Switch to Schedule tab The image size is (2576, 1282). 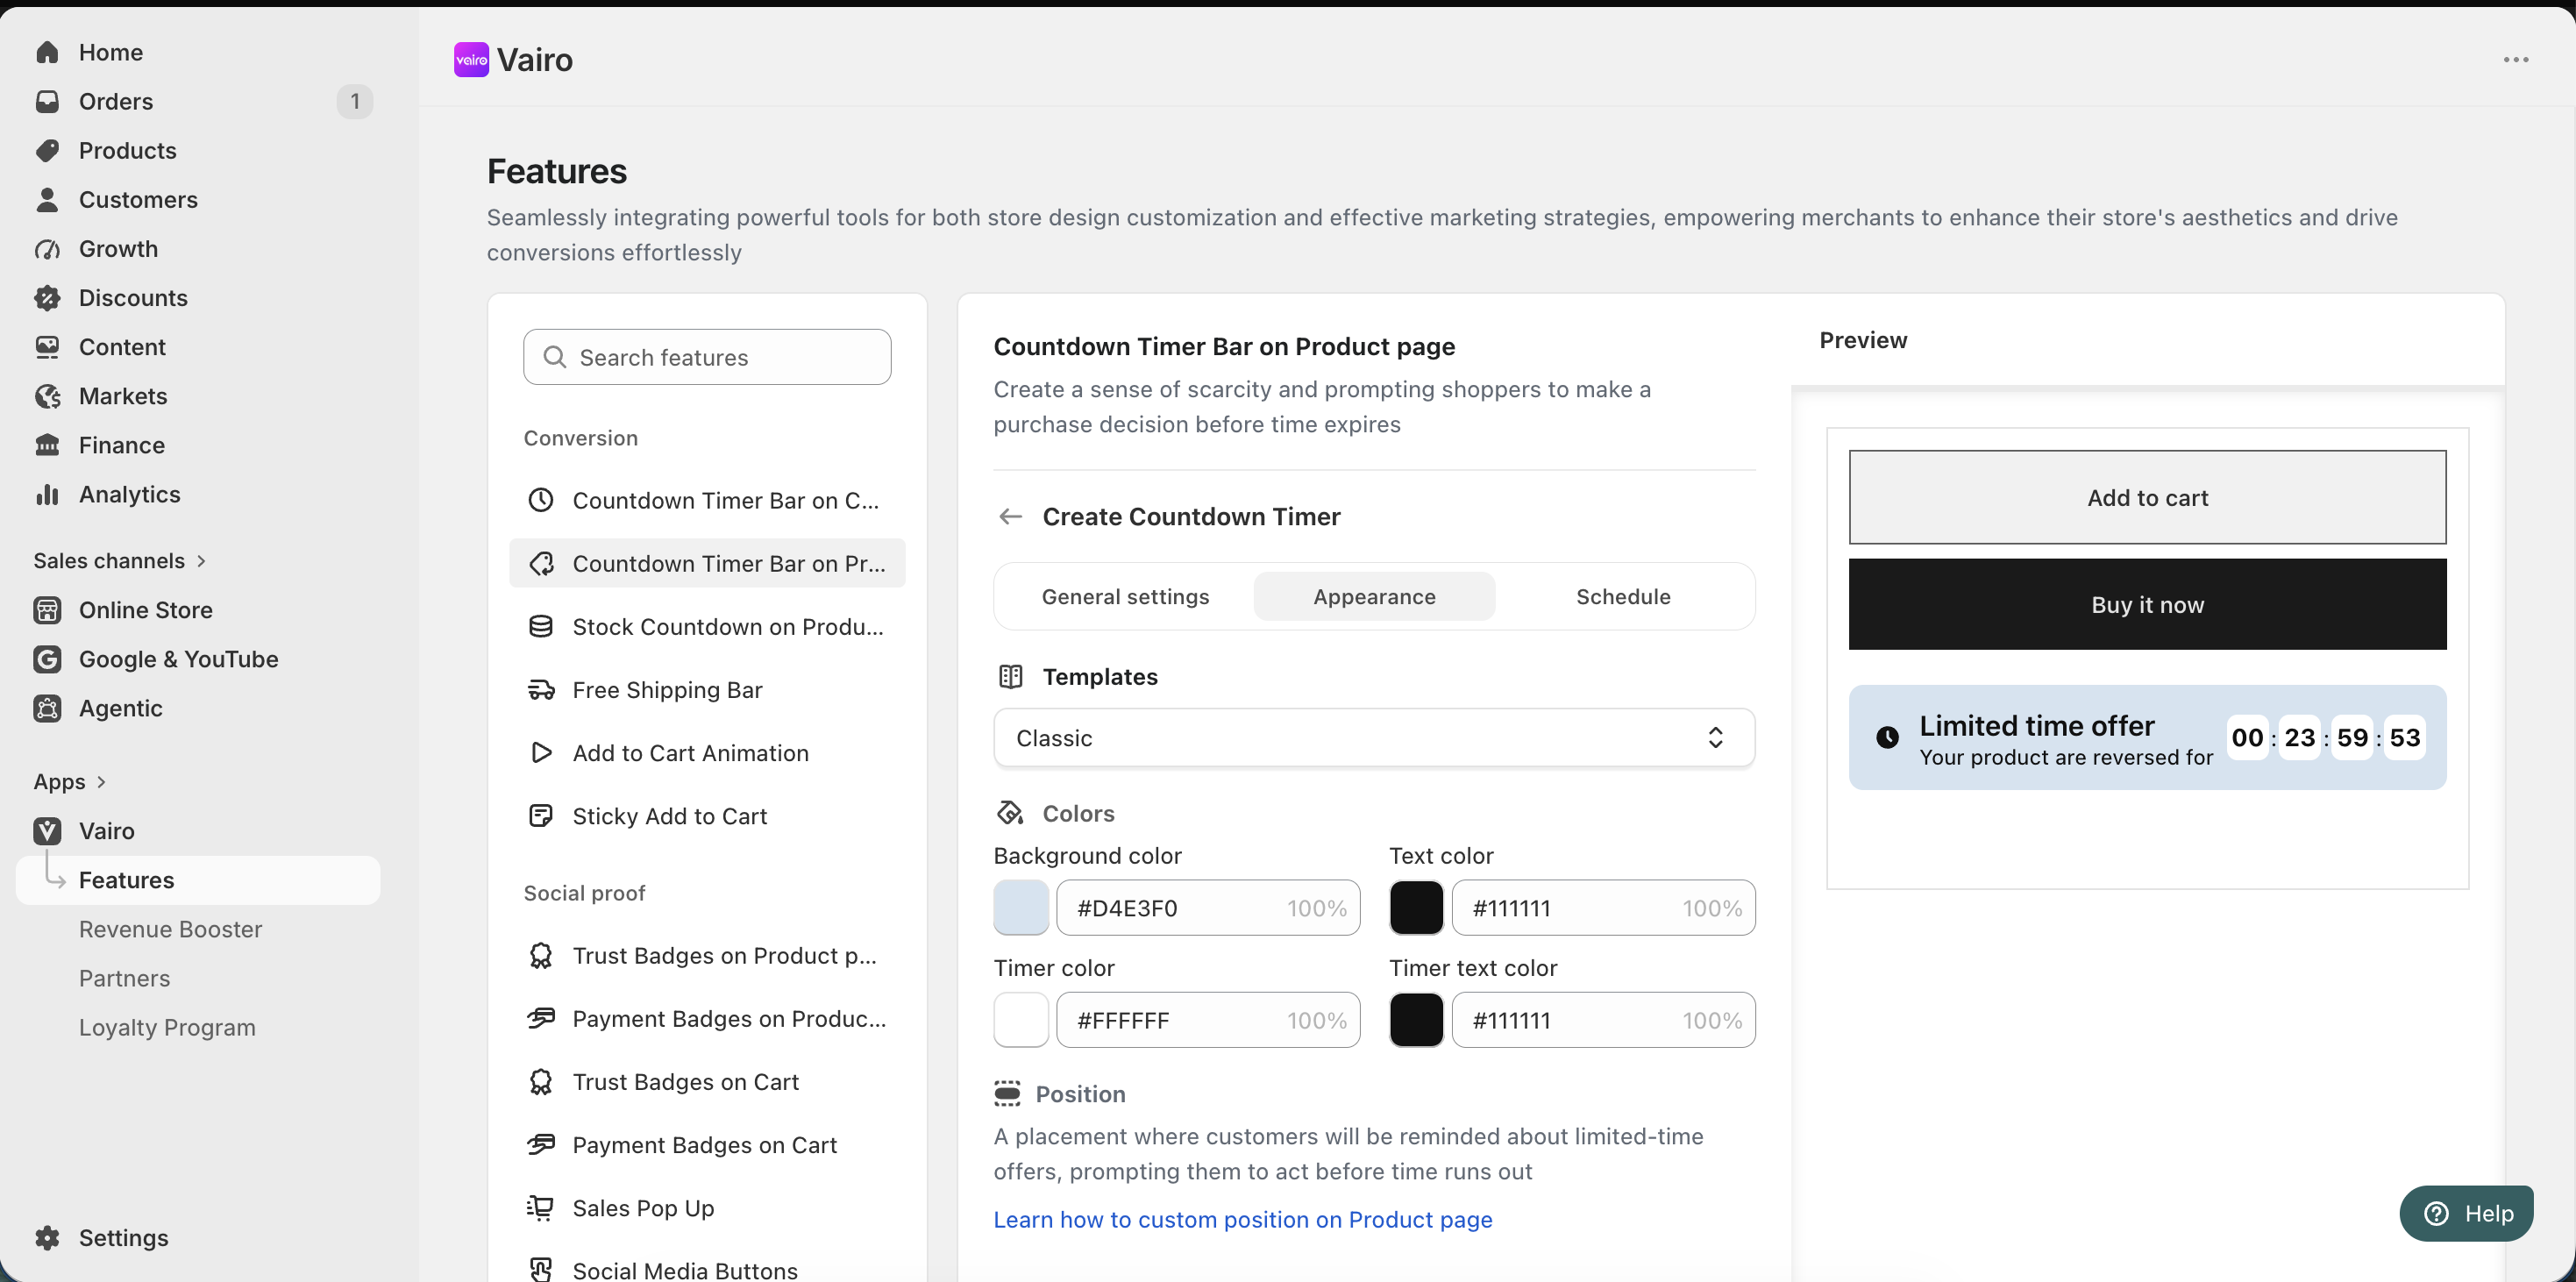click(x=1623, y=596)
